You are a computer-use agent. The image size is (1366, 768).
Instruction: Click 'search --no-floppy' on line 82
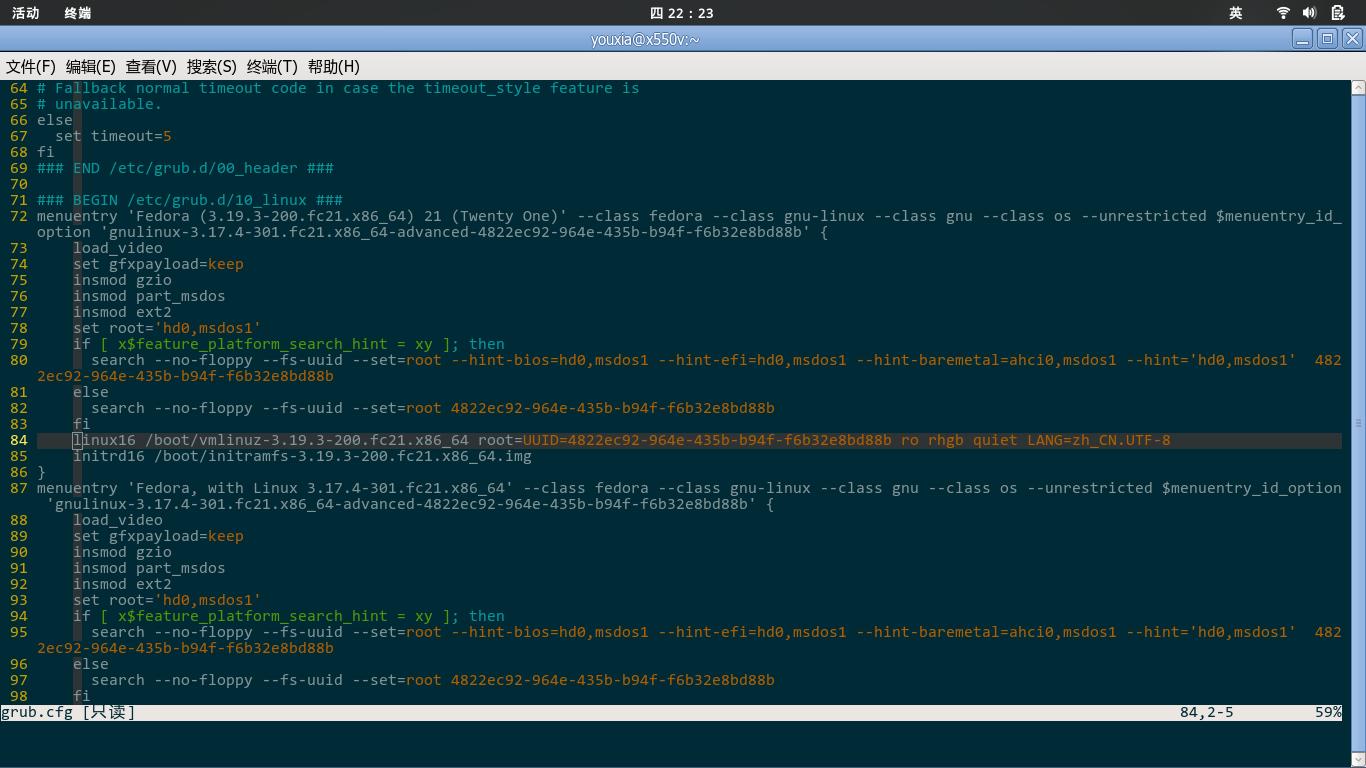pos(172,408)
